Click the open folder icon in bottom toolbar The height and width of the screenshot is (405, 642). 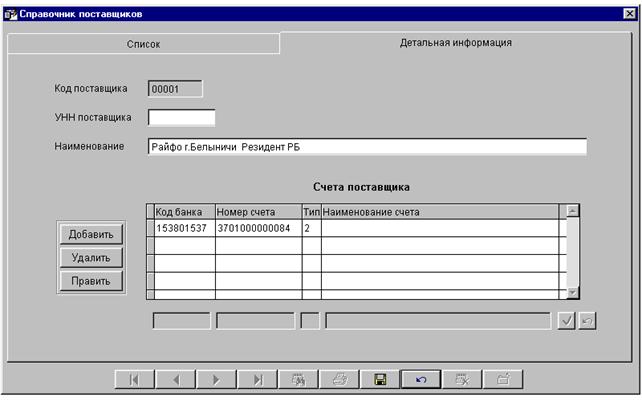[x=503, y=379]
